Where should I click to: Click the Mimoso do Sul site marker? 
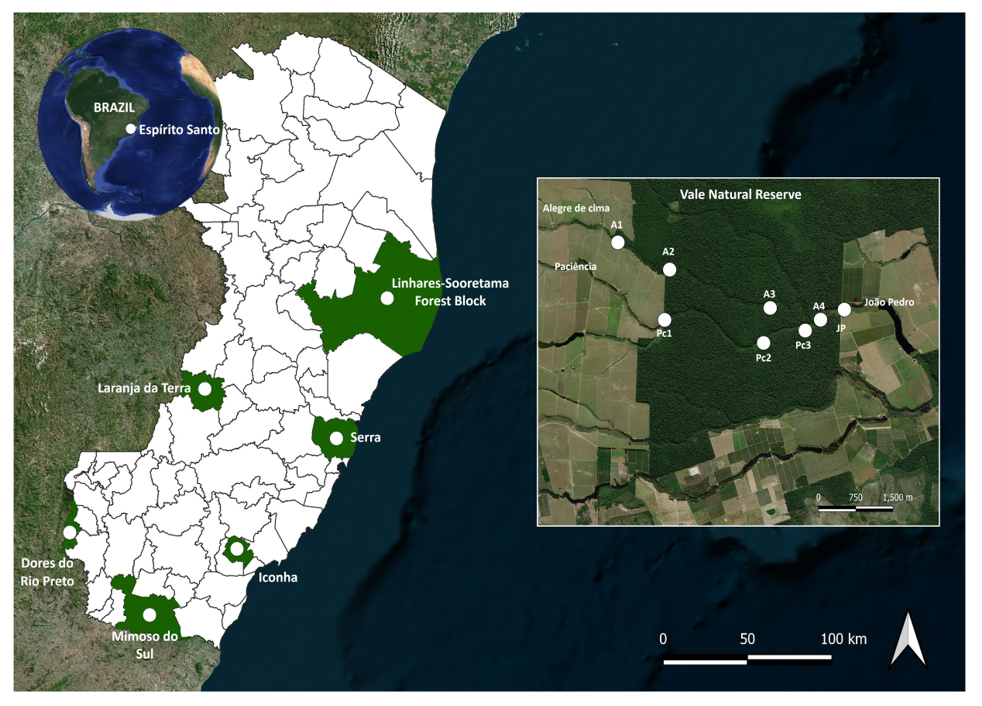click(149, 615)
